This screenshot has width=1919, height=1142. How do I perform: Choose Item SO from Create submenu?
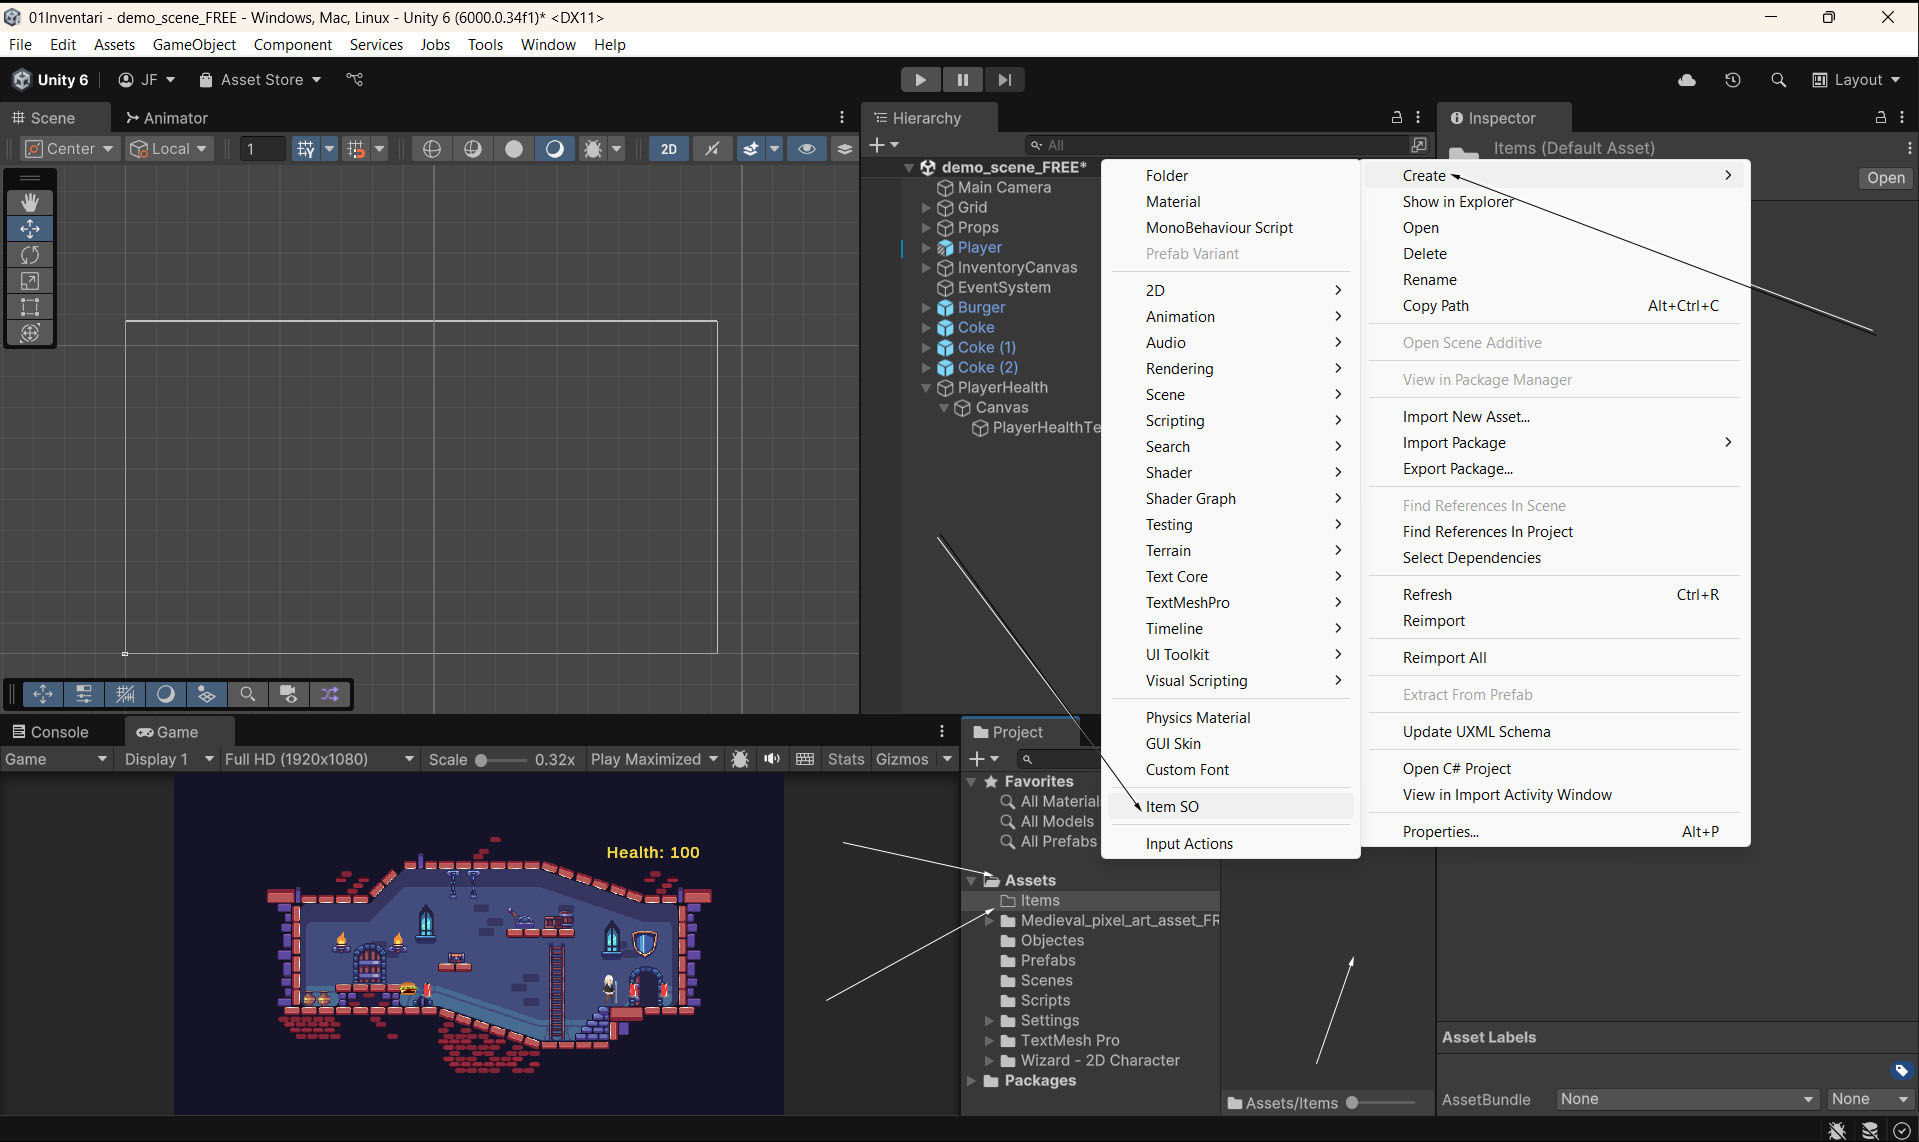coord(1172,807)
